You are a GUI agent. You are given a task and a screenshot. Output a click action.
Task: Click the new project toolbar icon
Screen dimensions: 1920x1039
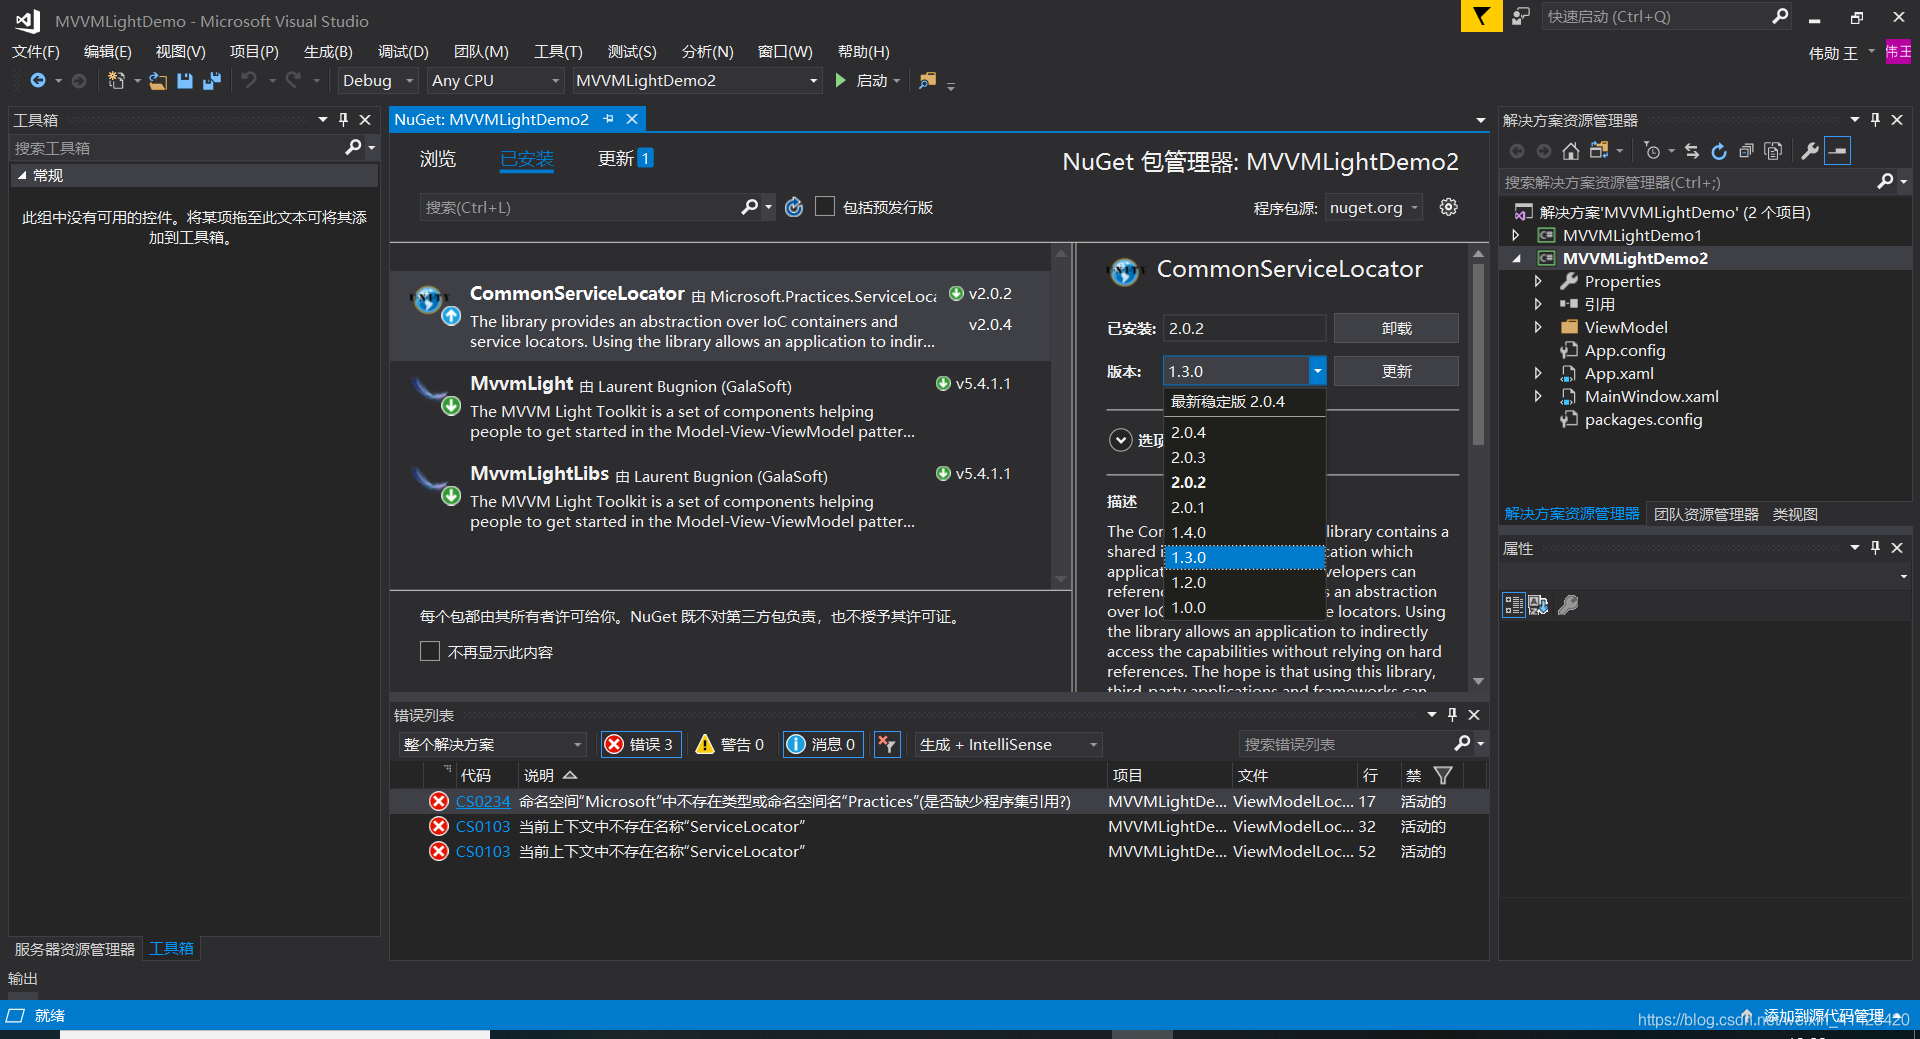click(x=116, y=81)
